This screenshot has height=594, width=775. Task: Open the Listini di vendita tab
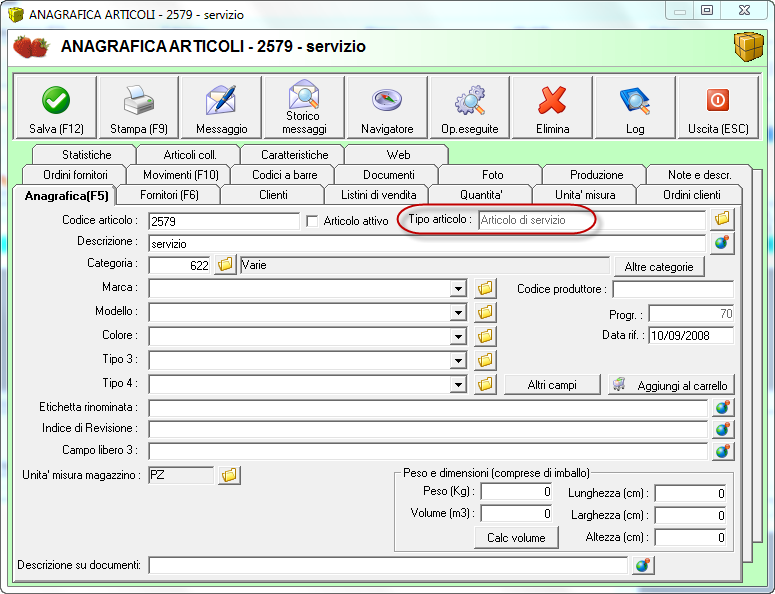point(379,195)
